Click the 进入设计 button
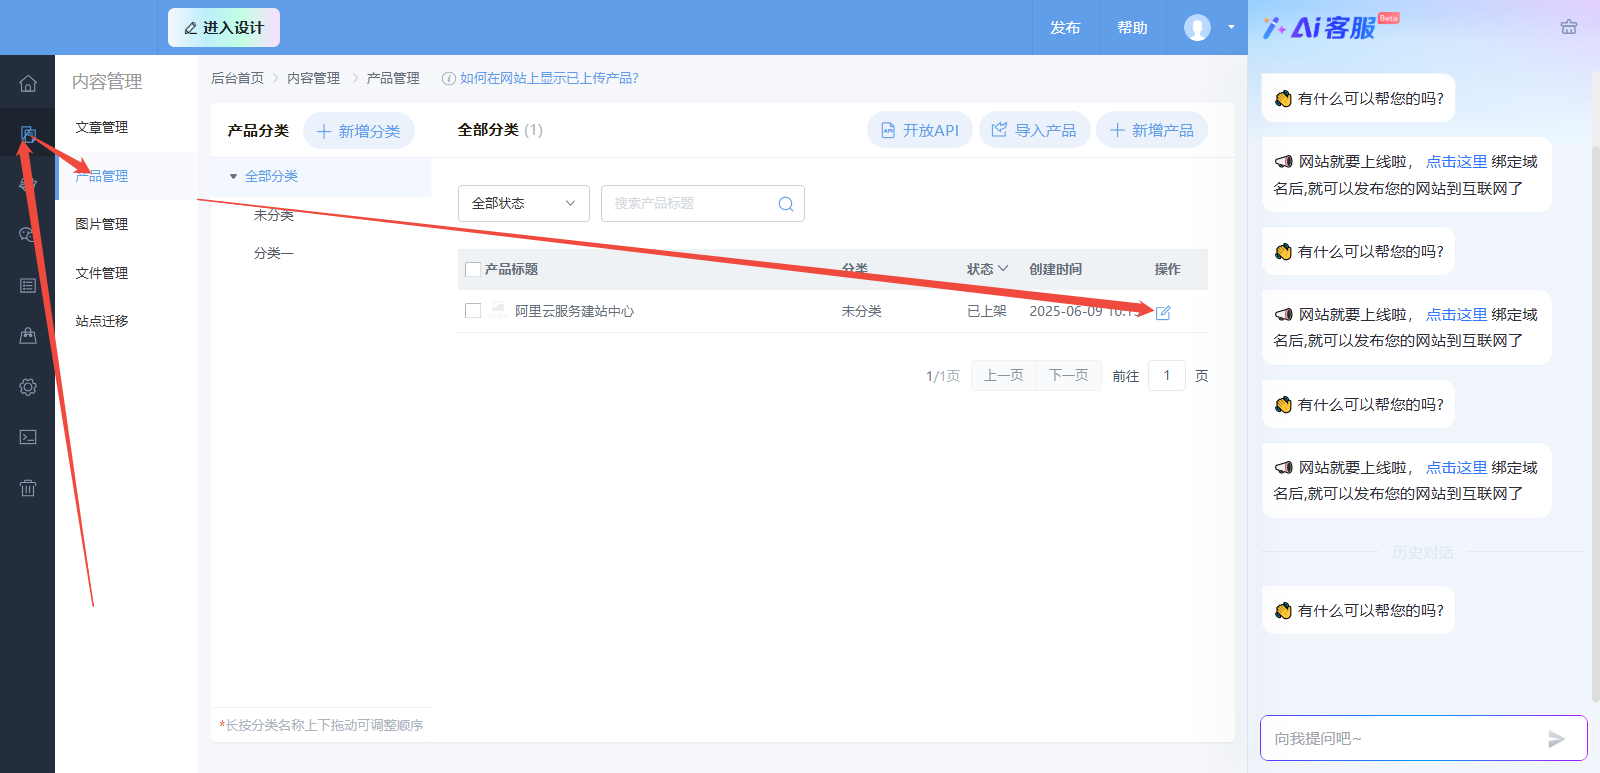This screenshot has height=773, width=1600. (x=224, y=28)
